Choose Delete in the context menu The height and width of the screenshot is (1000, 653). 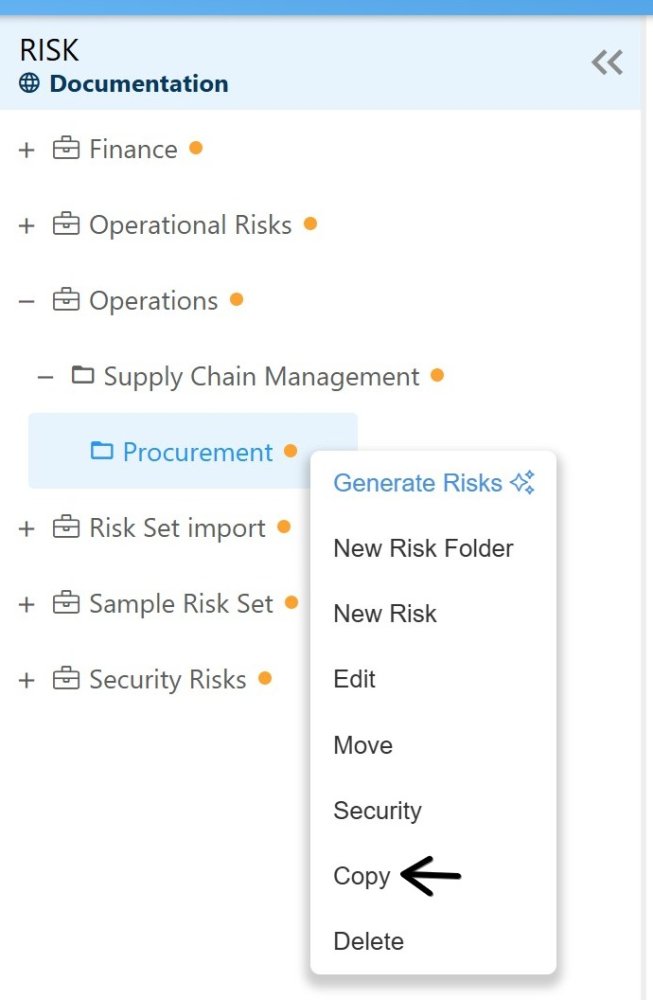click(369, 941)
